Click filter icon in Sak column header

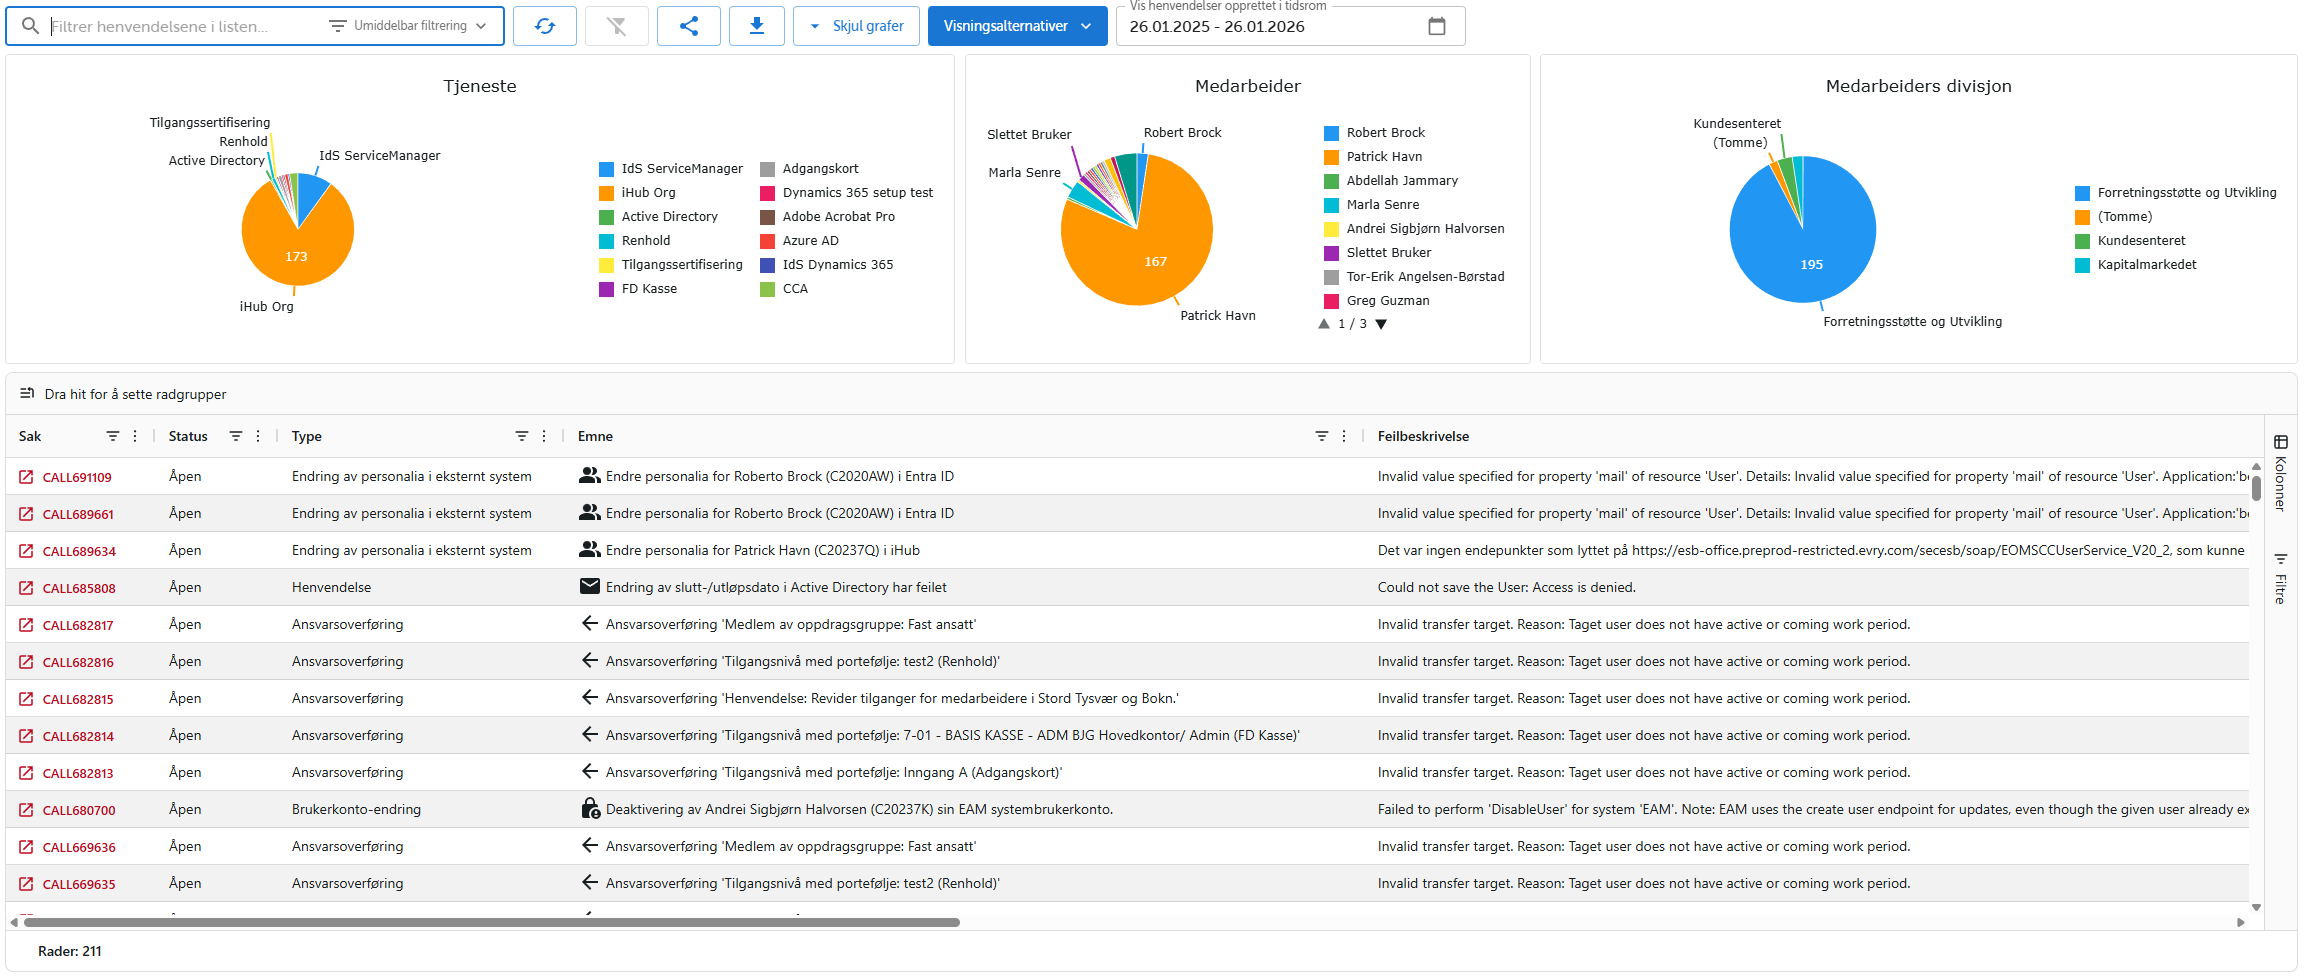pos(113,436)
